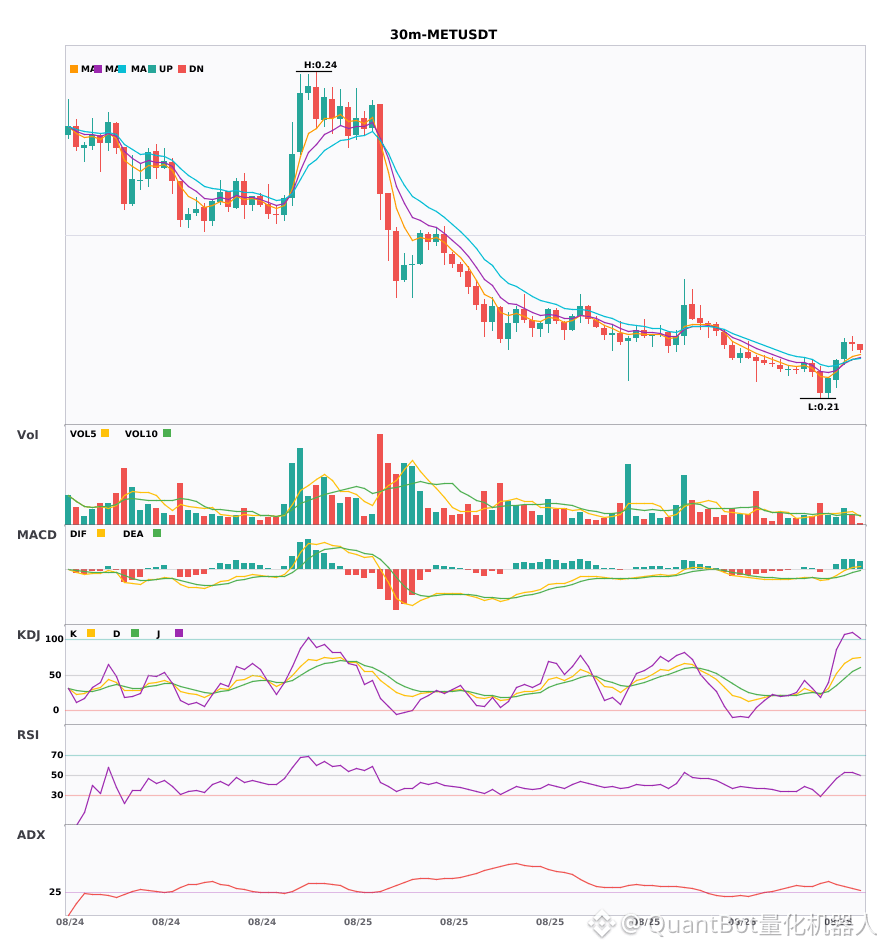Click the purple J legend swatch

pos(179,633)
